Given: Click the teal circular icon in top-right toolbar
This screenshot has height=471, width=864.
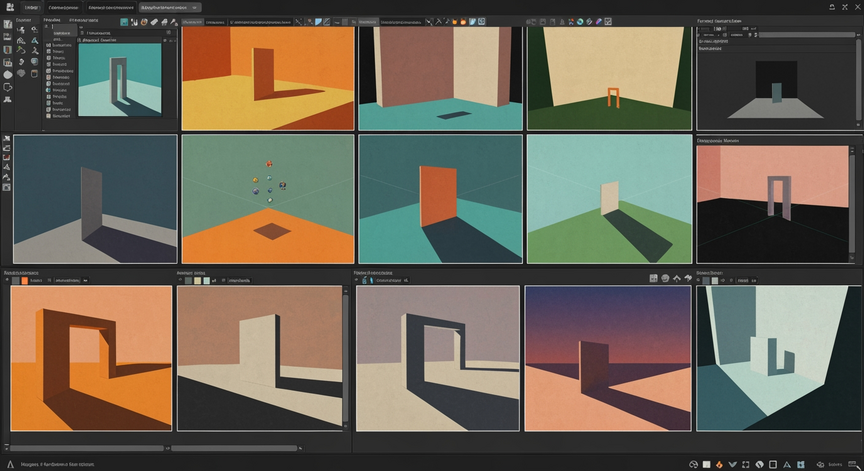Looking at the screenshot, I should pyautogui.click(x=580, y=21).
